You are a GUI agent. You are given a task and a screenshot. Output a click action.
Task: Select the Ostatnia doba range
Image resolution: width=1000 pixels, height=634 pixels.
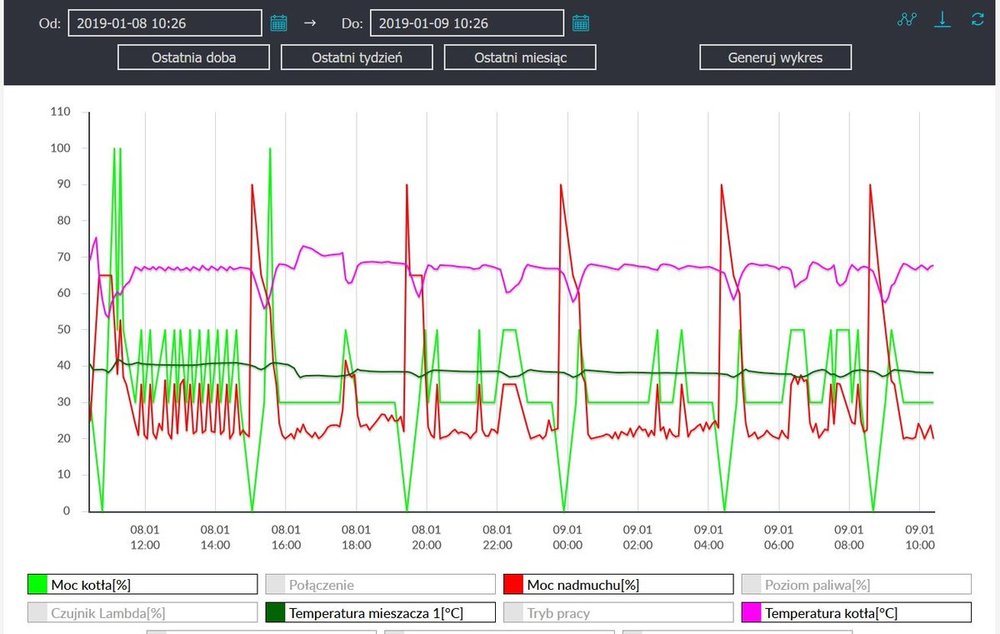(194, 57)
